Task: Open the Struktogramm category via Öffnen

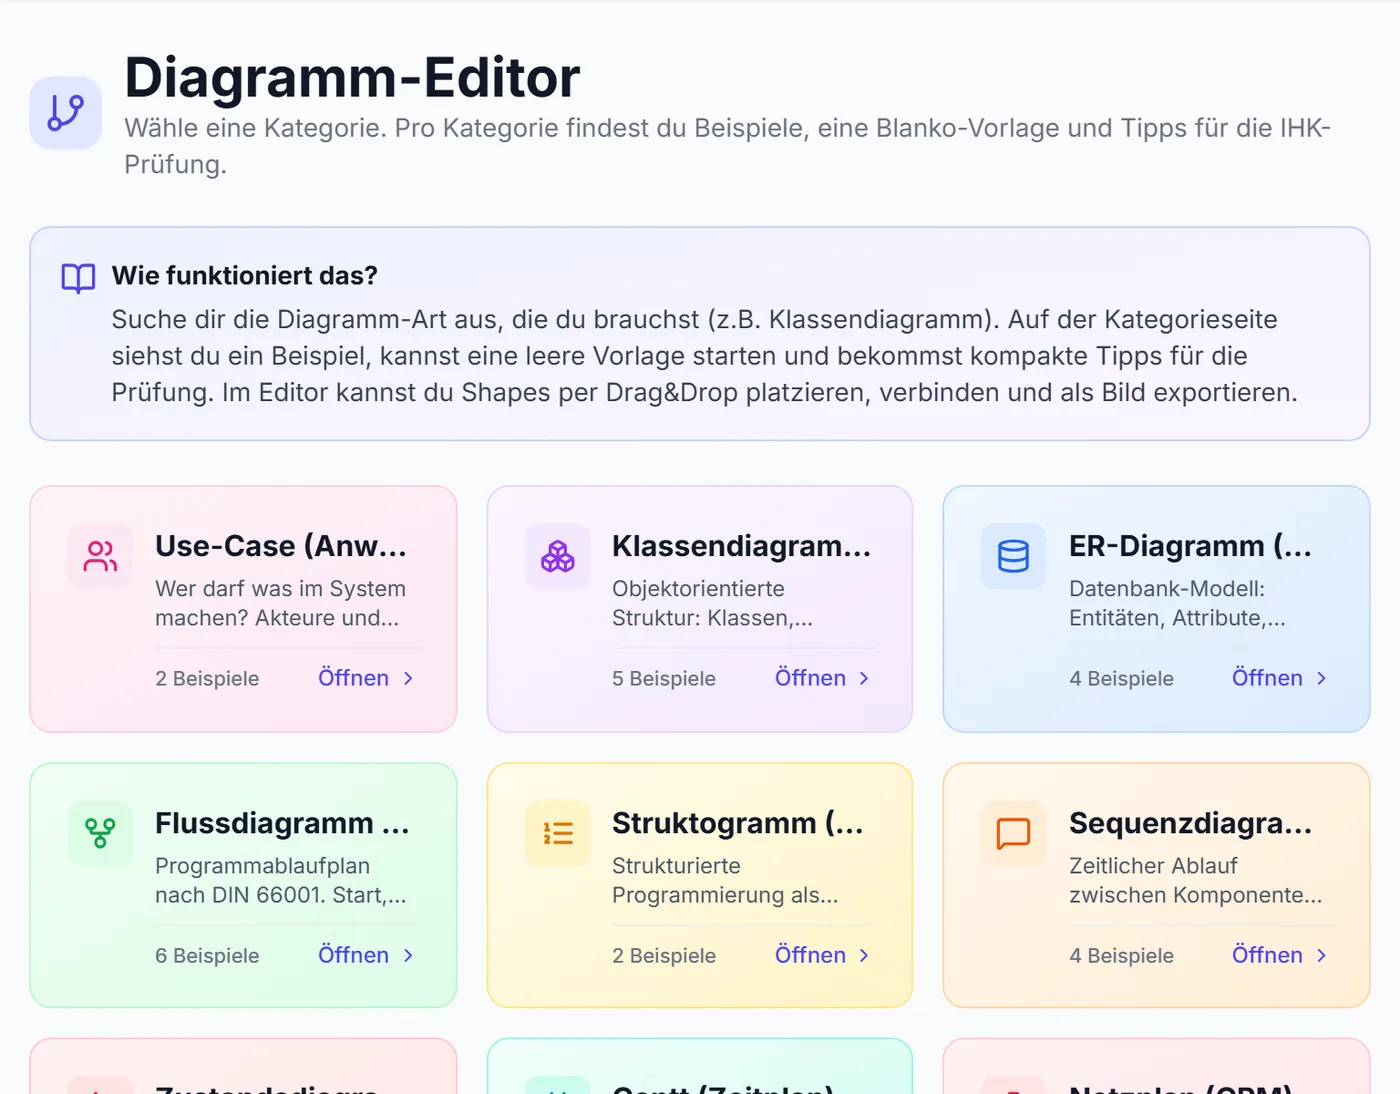Action: (823, 955)
